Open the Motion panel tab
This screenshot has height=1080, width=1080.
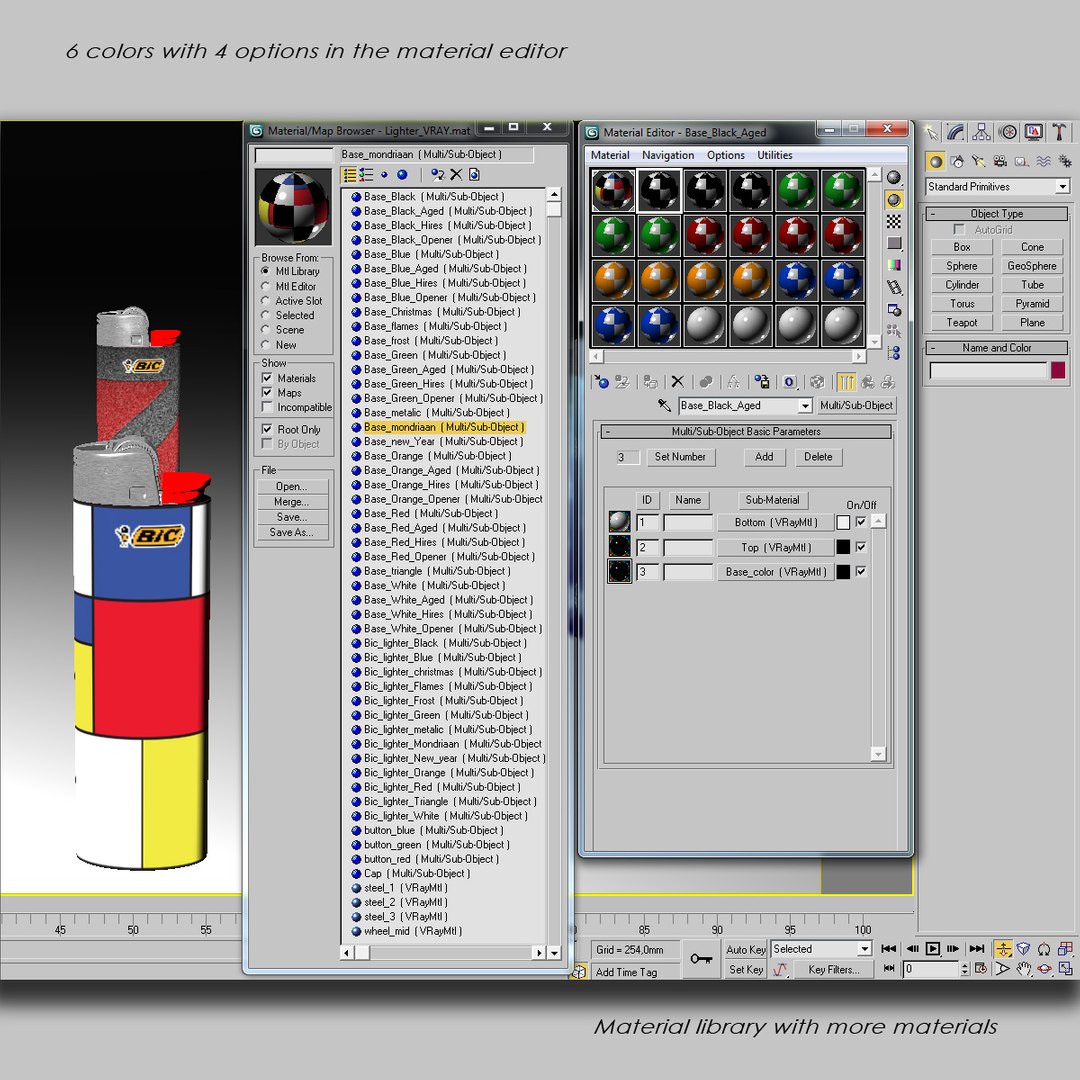click(1008, 132)
